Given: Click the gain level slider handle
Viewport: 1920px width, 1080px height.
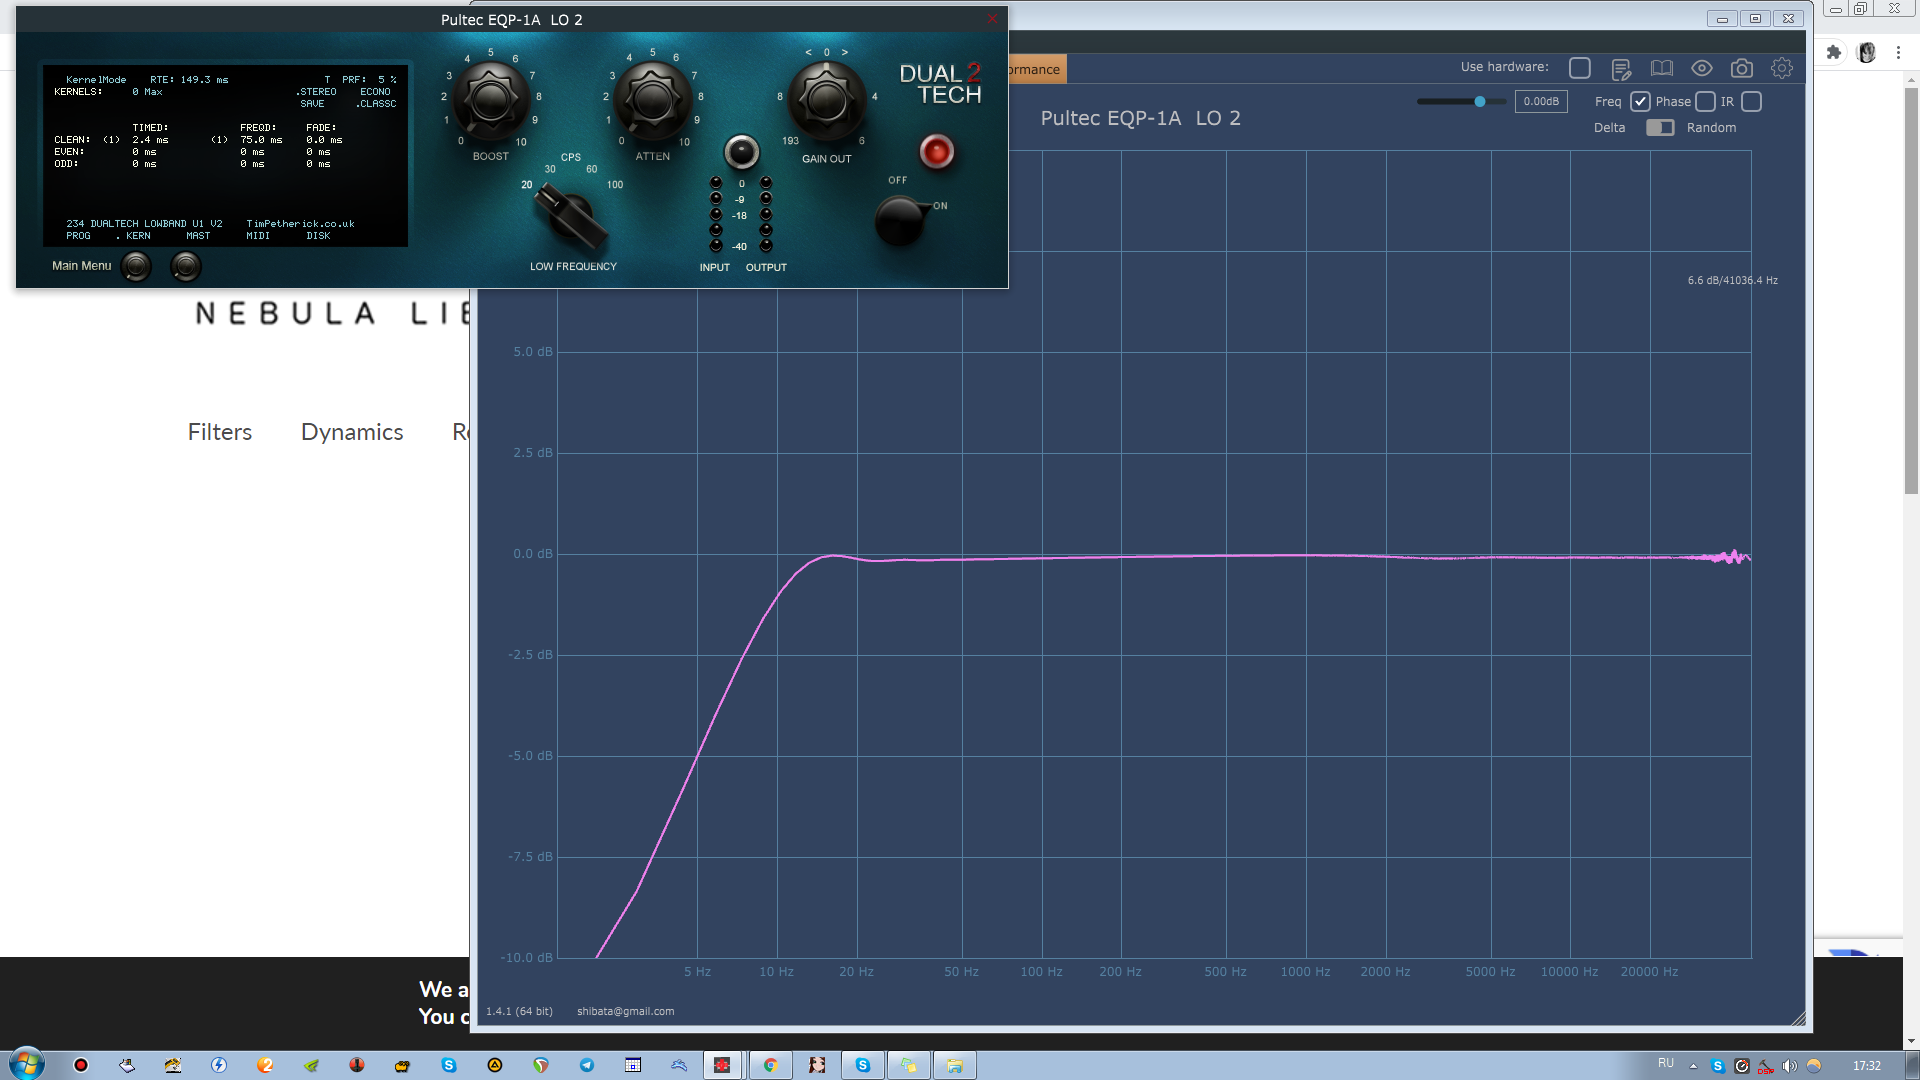Looking at the screenshot, I should 1479,102.
